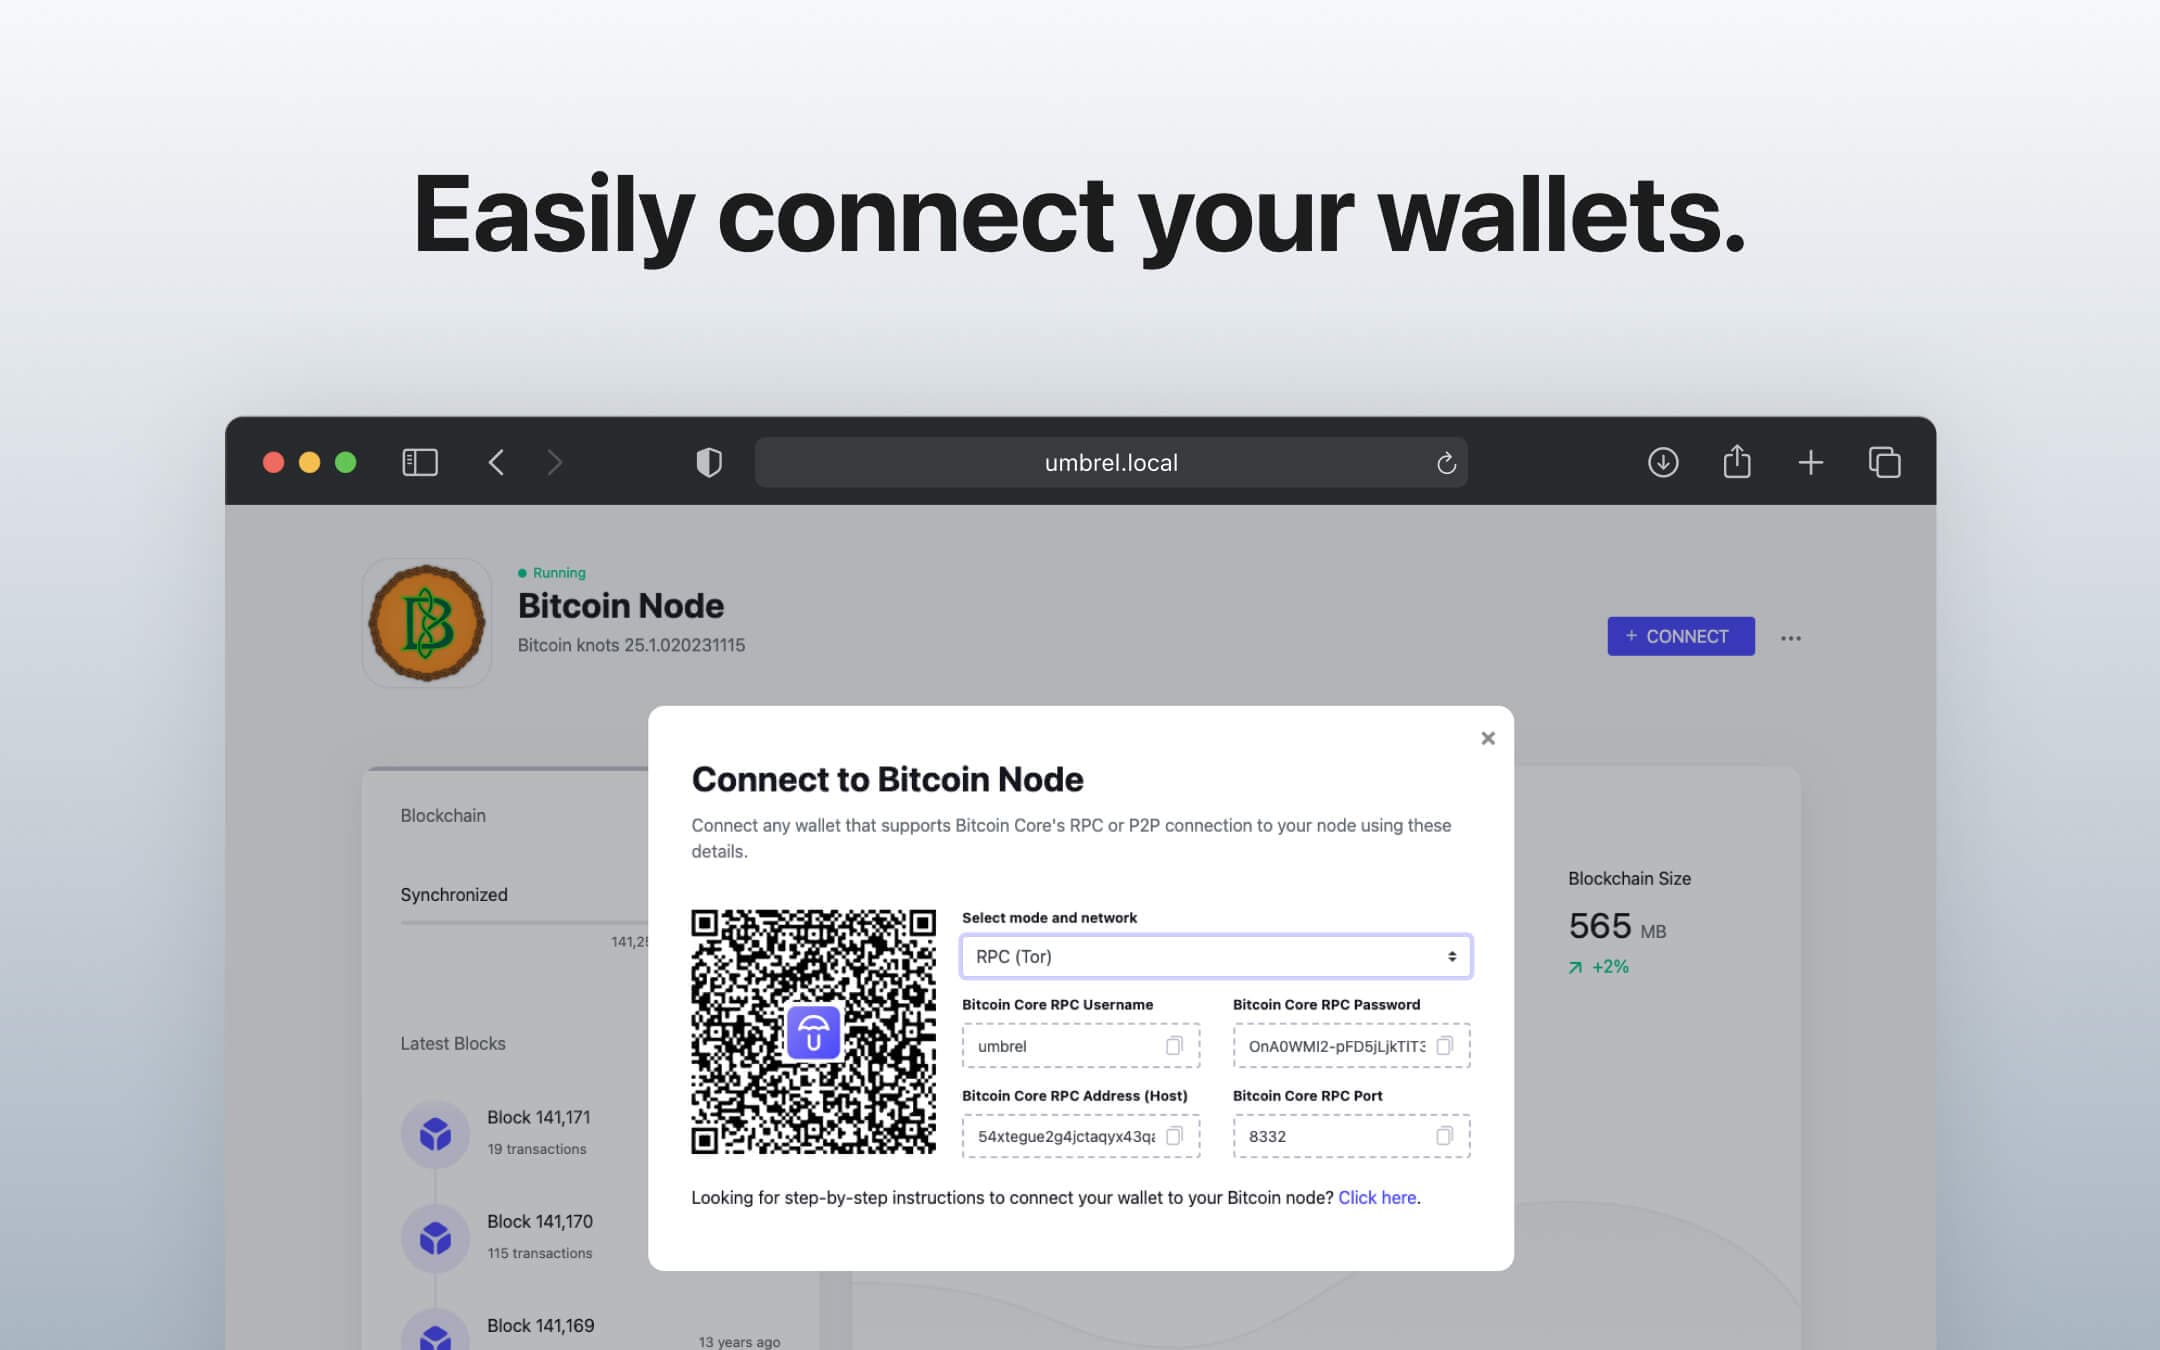Viewport: 2160px width, 1350px height.
Task: Click here link for wallet instructions
Action: pos(1376,1198)
